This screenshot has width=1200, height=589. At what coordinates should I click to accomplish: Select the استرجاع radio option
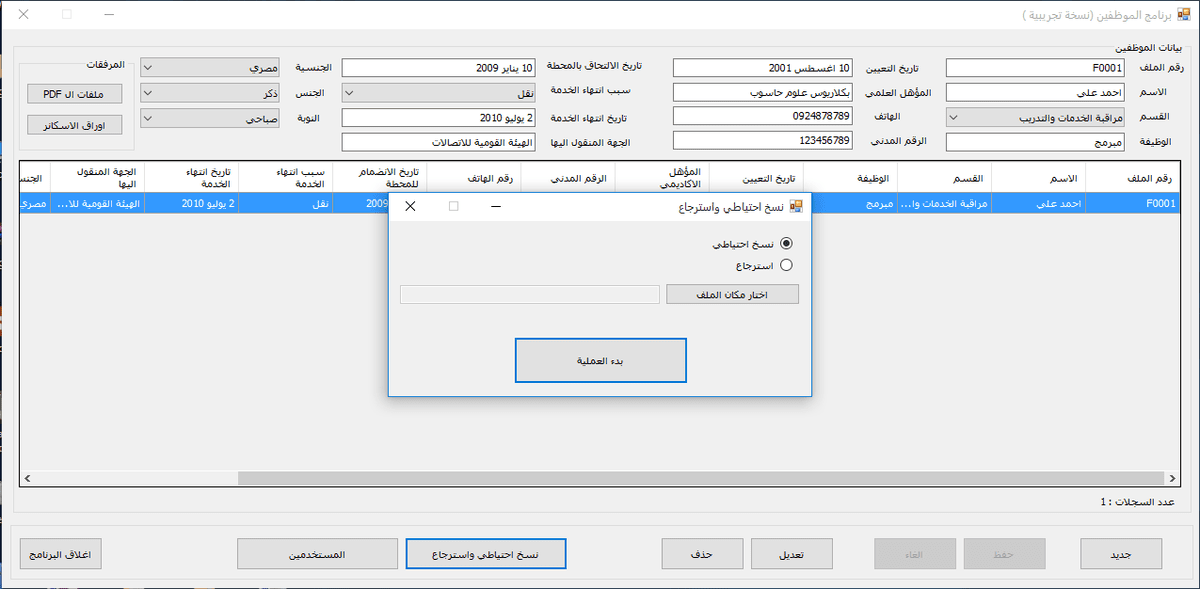[786, 265]
